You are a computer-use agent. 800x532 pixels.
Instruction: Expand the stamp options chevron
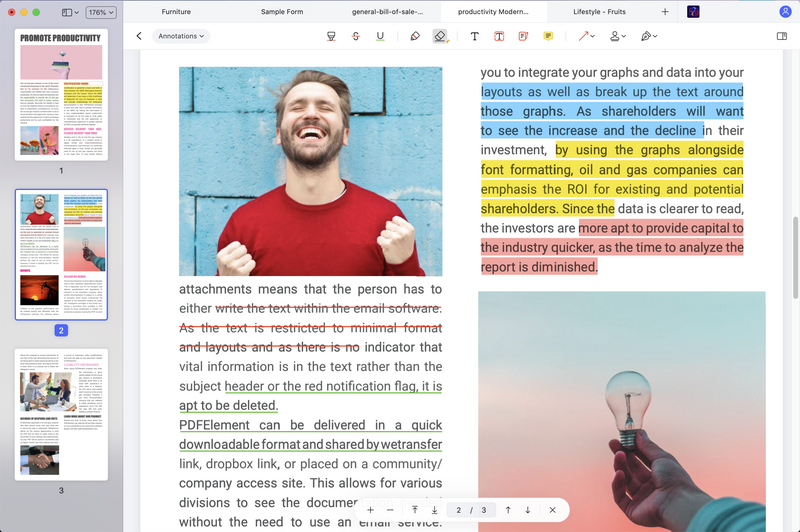click(623, 36)
